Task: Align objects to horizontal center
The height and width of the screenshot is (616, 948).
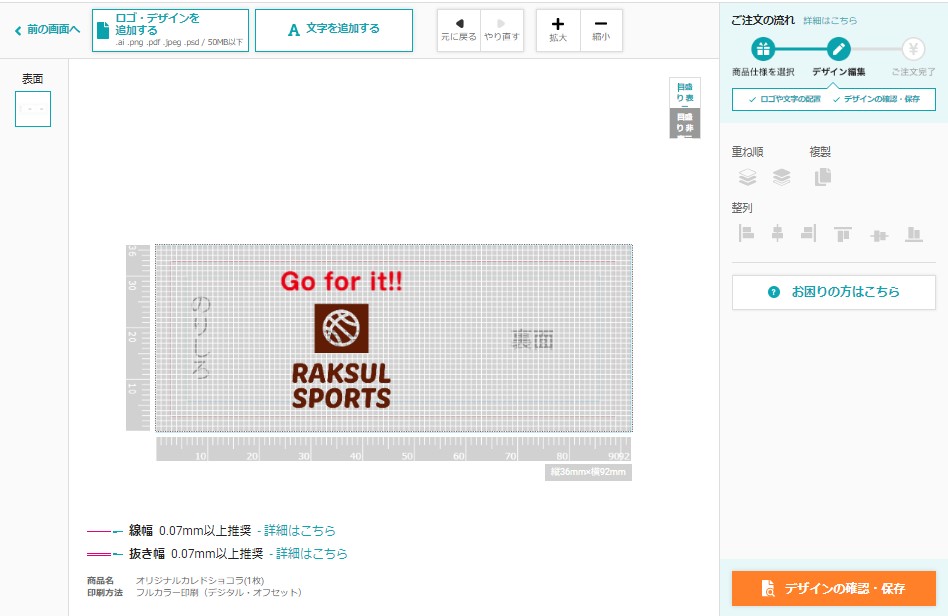Action: point(778,233)
